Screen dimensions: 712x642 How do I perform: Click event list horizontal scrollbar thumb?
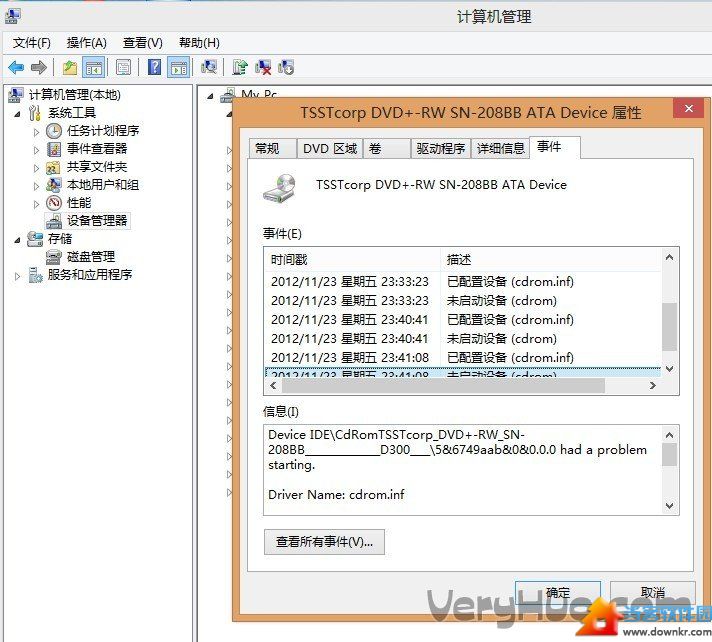[x=443, y=385]
